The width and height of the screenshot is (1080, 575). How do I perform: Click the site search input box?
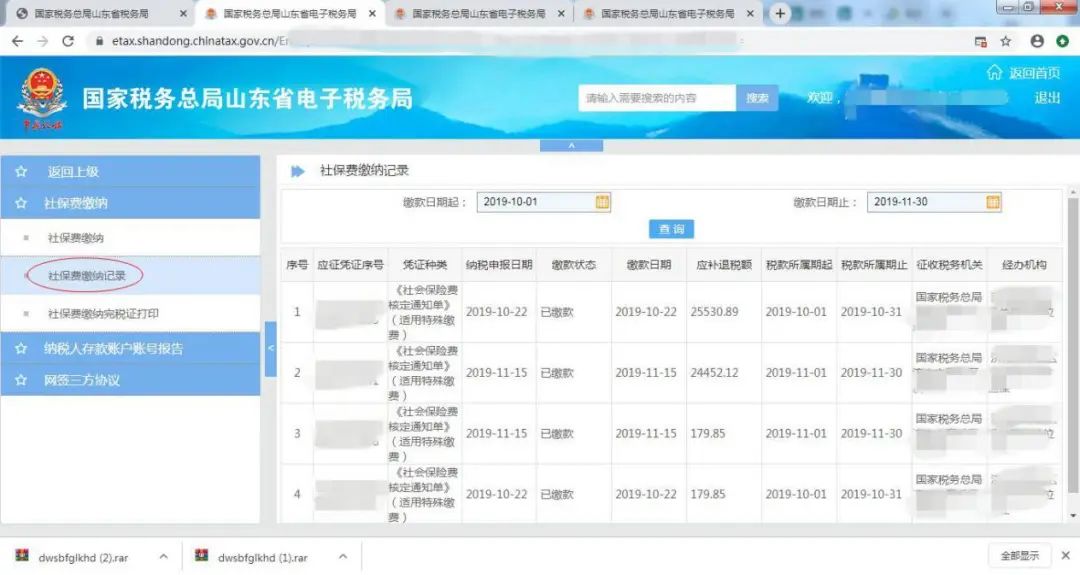click(x=657, y=98)
